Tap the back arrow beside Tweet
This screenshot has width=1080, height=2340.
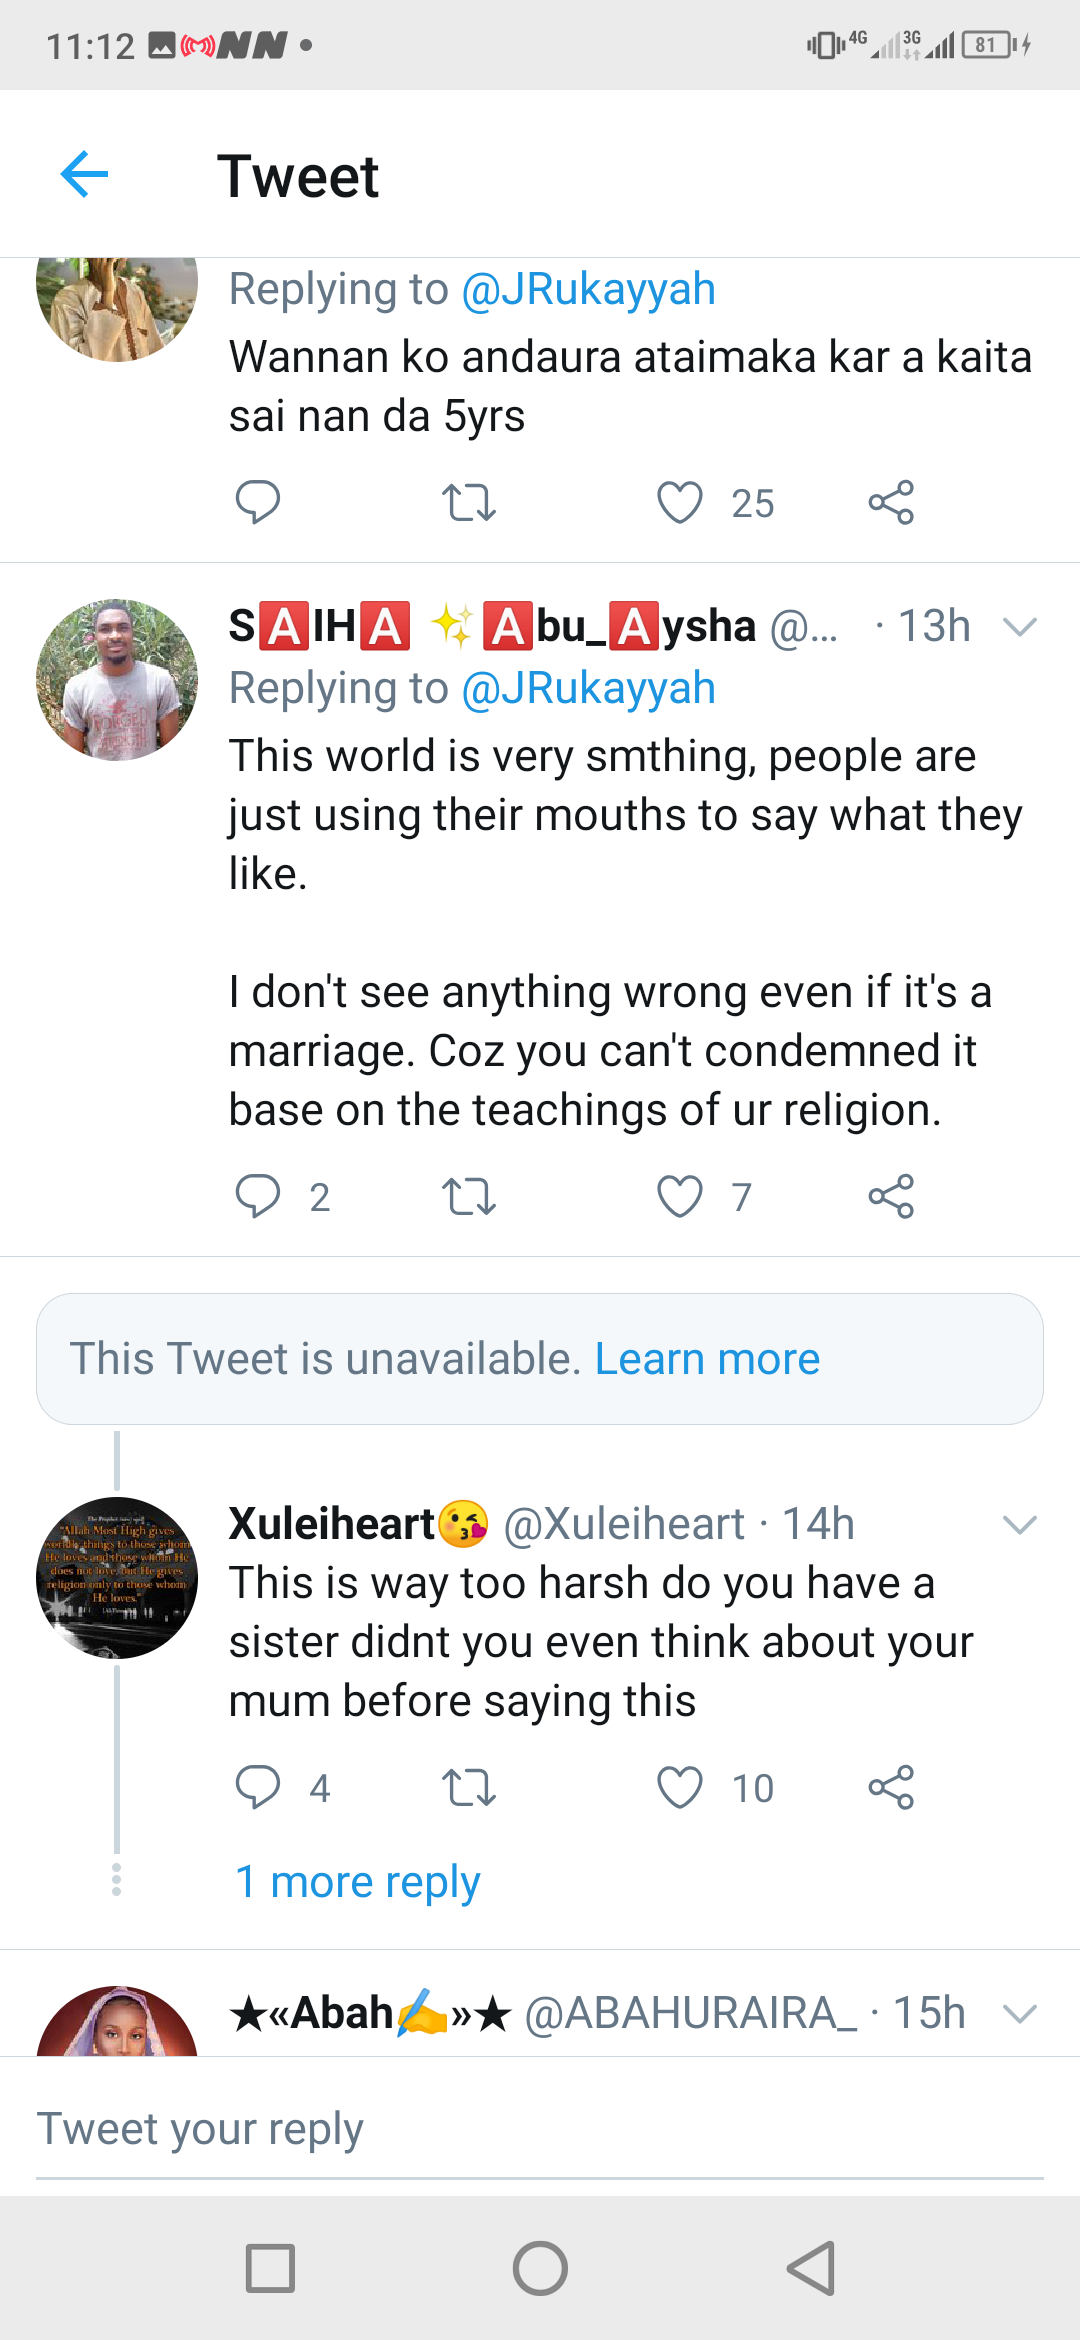pos(84,175)
